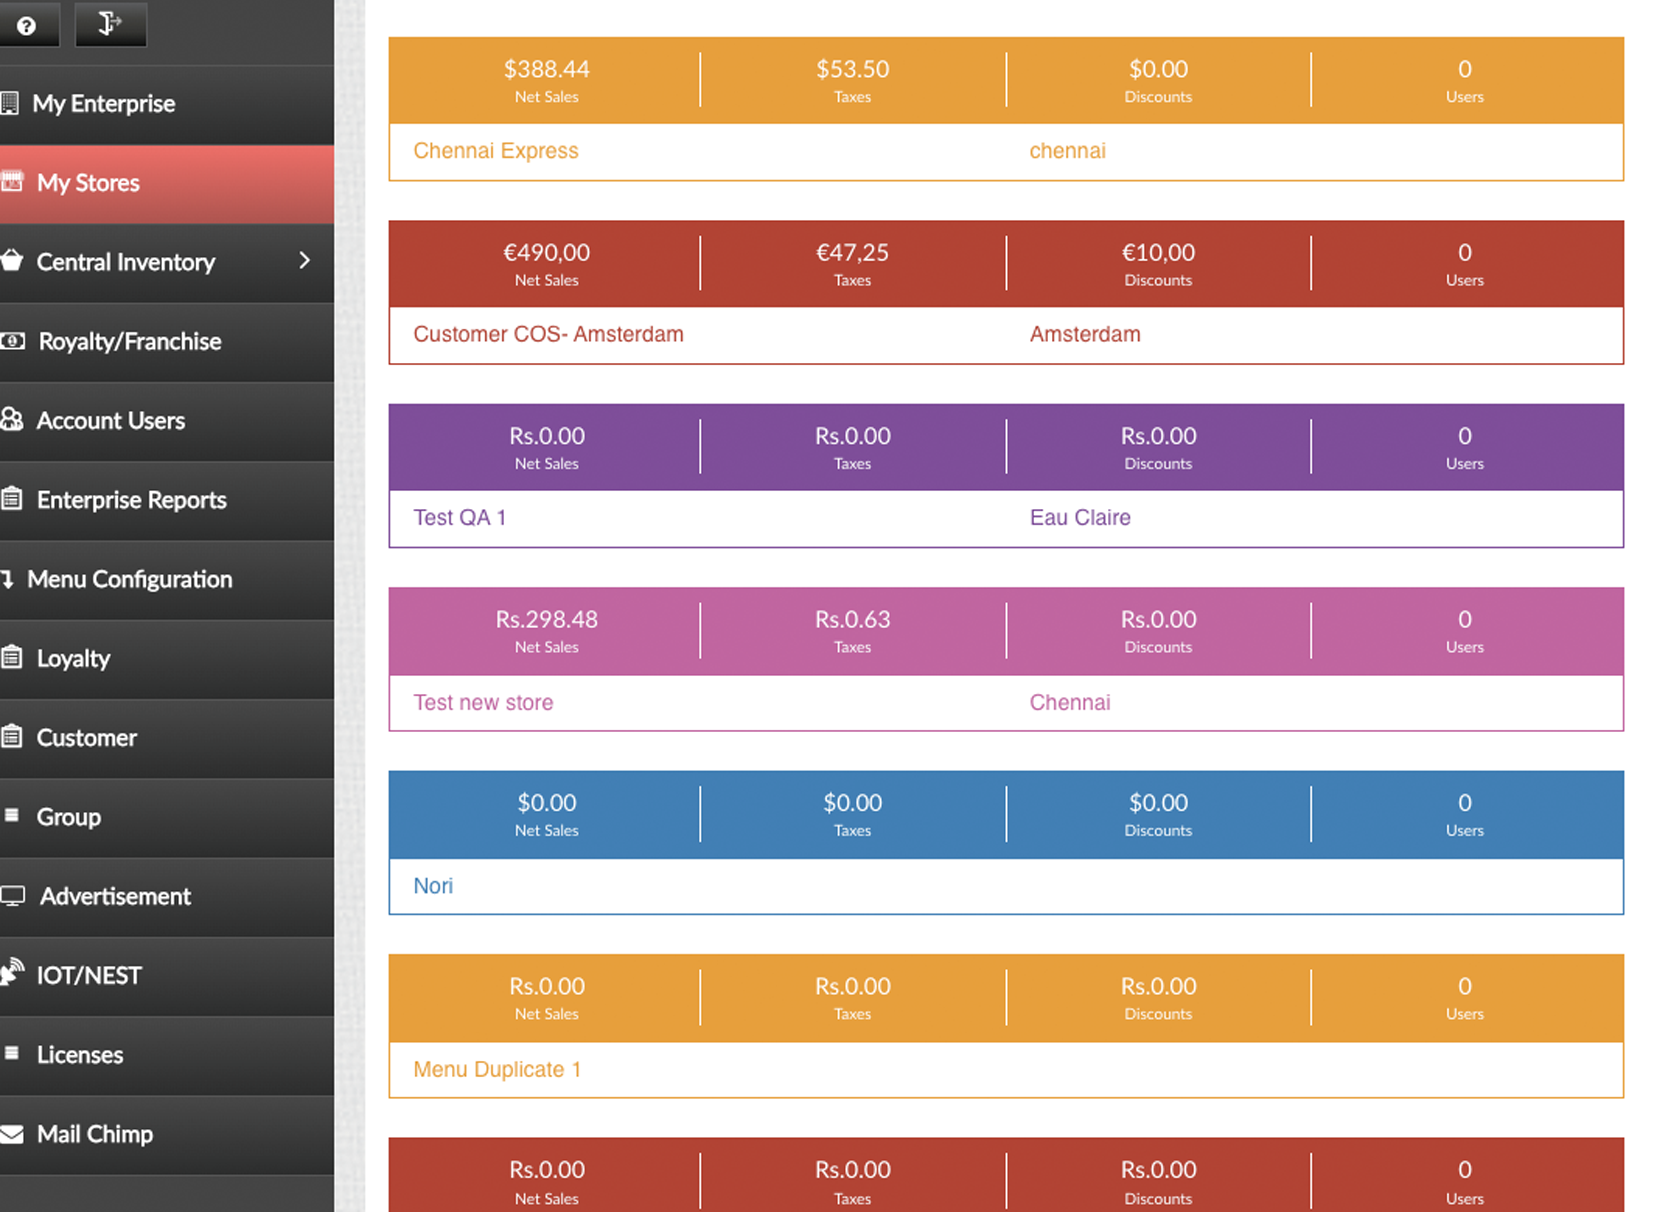Open the Group menu item
This screenshot has height=1212, width=1656.
point(167,817)
